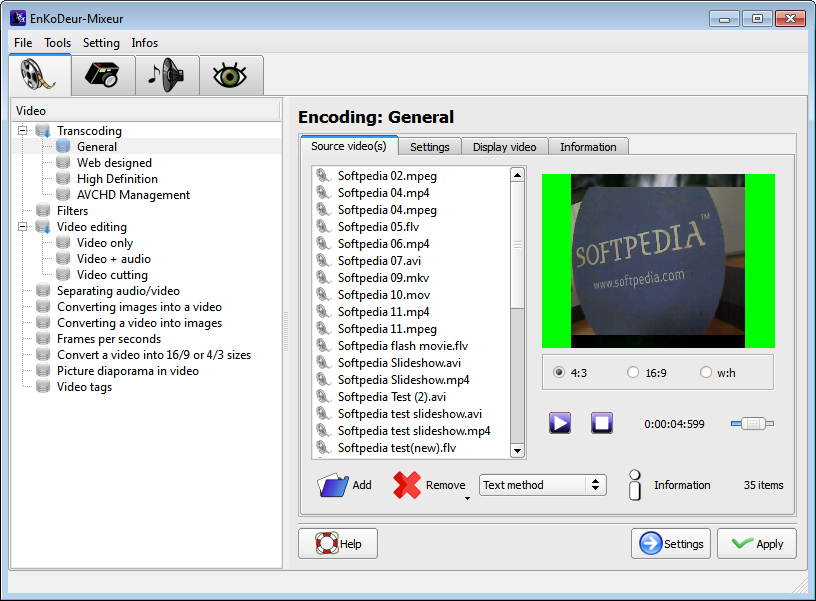Open the Audio section speaker tab
This screenshot has height=601, width=816.
point(167,75)
